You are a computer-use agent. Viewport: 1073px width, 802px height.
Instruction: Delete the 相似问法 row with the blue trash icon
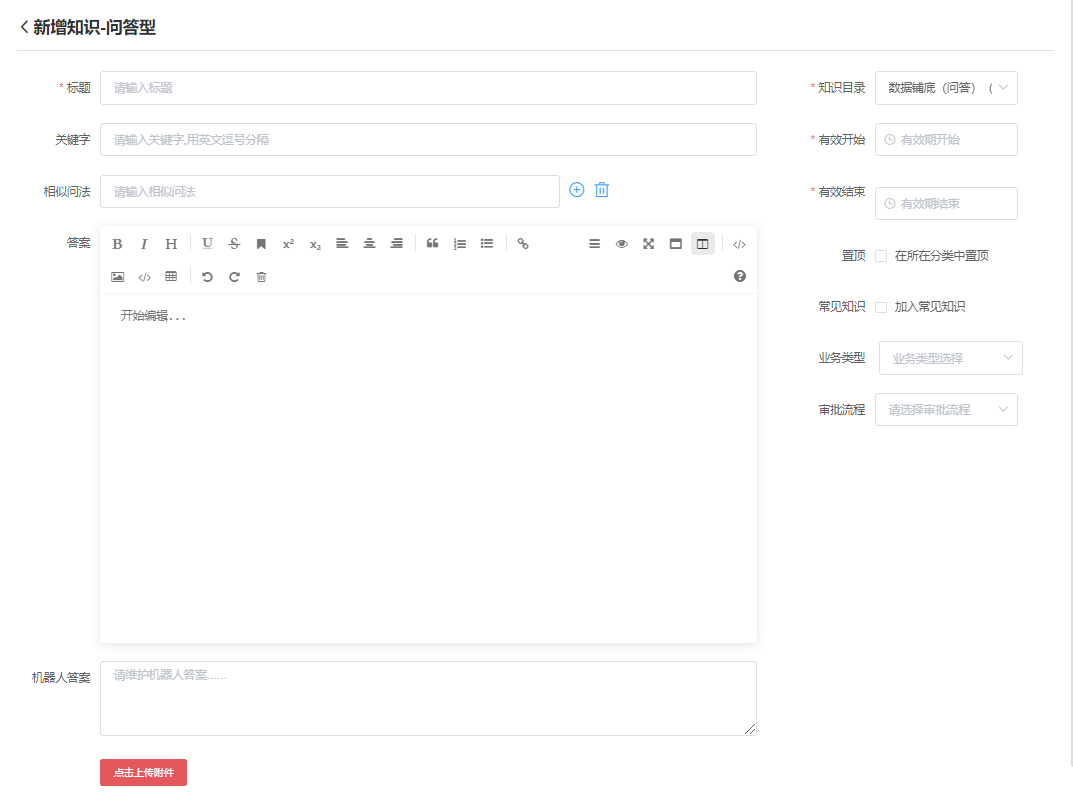click(x=602, y=190)
